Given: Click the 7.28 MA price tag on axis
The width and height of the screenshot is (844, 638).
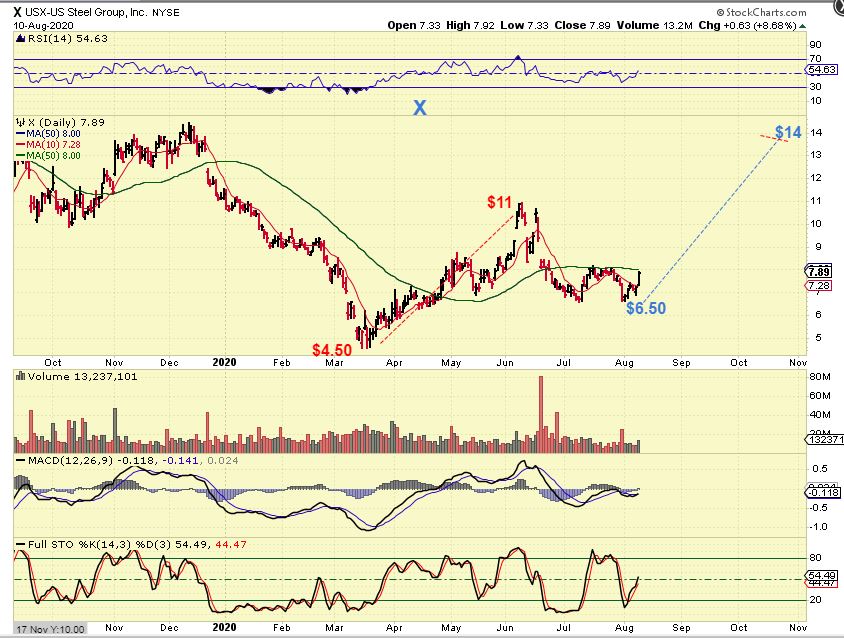Looking at the screenshot, I should (x=819, y=285).
